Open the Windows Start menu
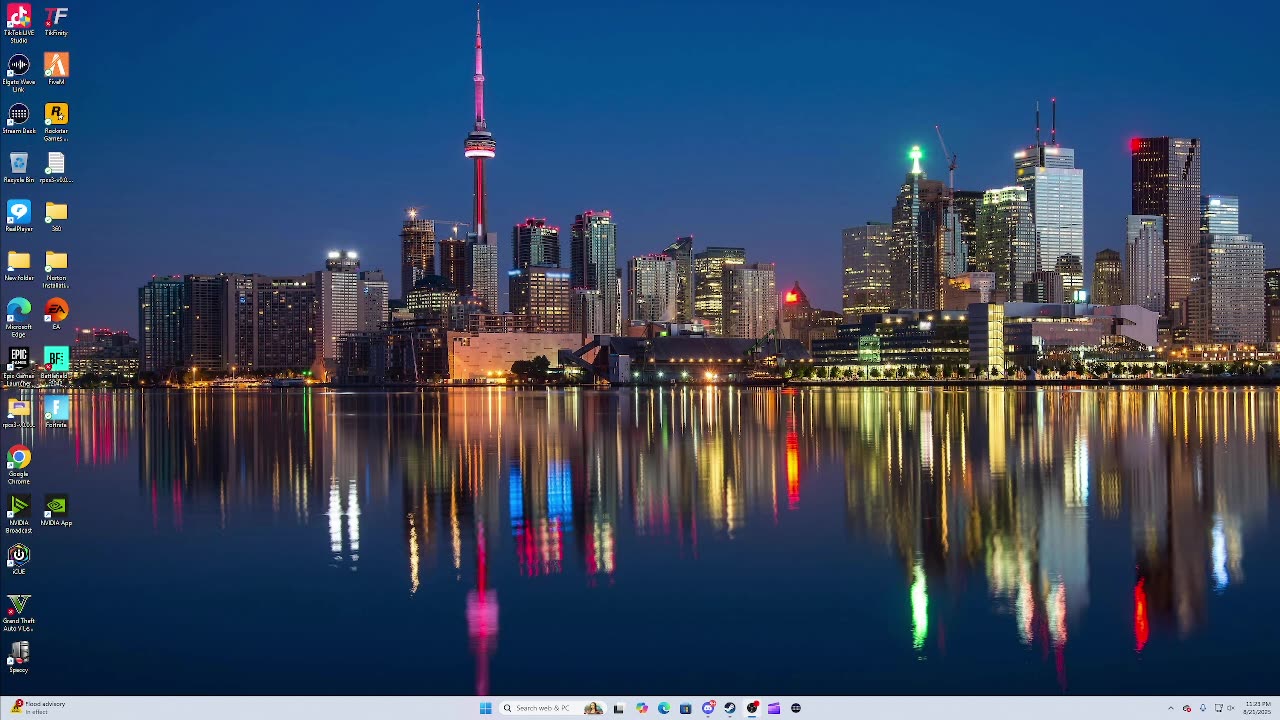 tap(486, 708)
